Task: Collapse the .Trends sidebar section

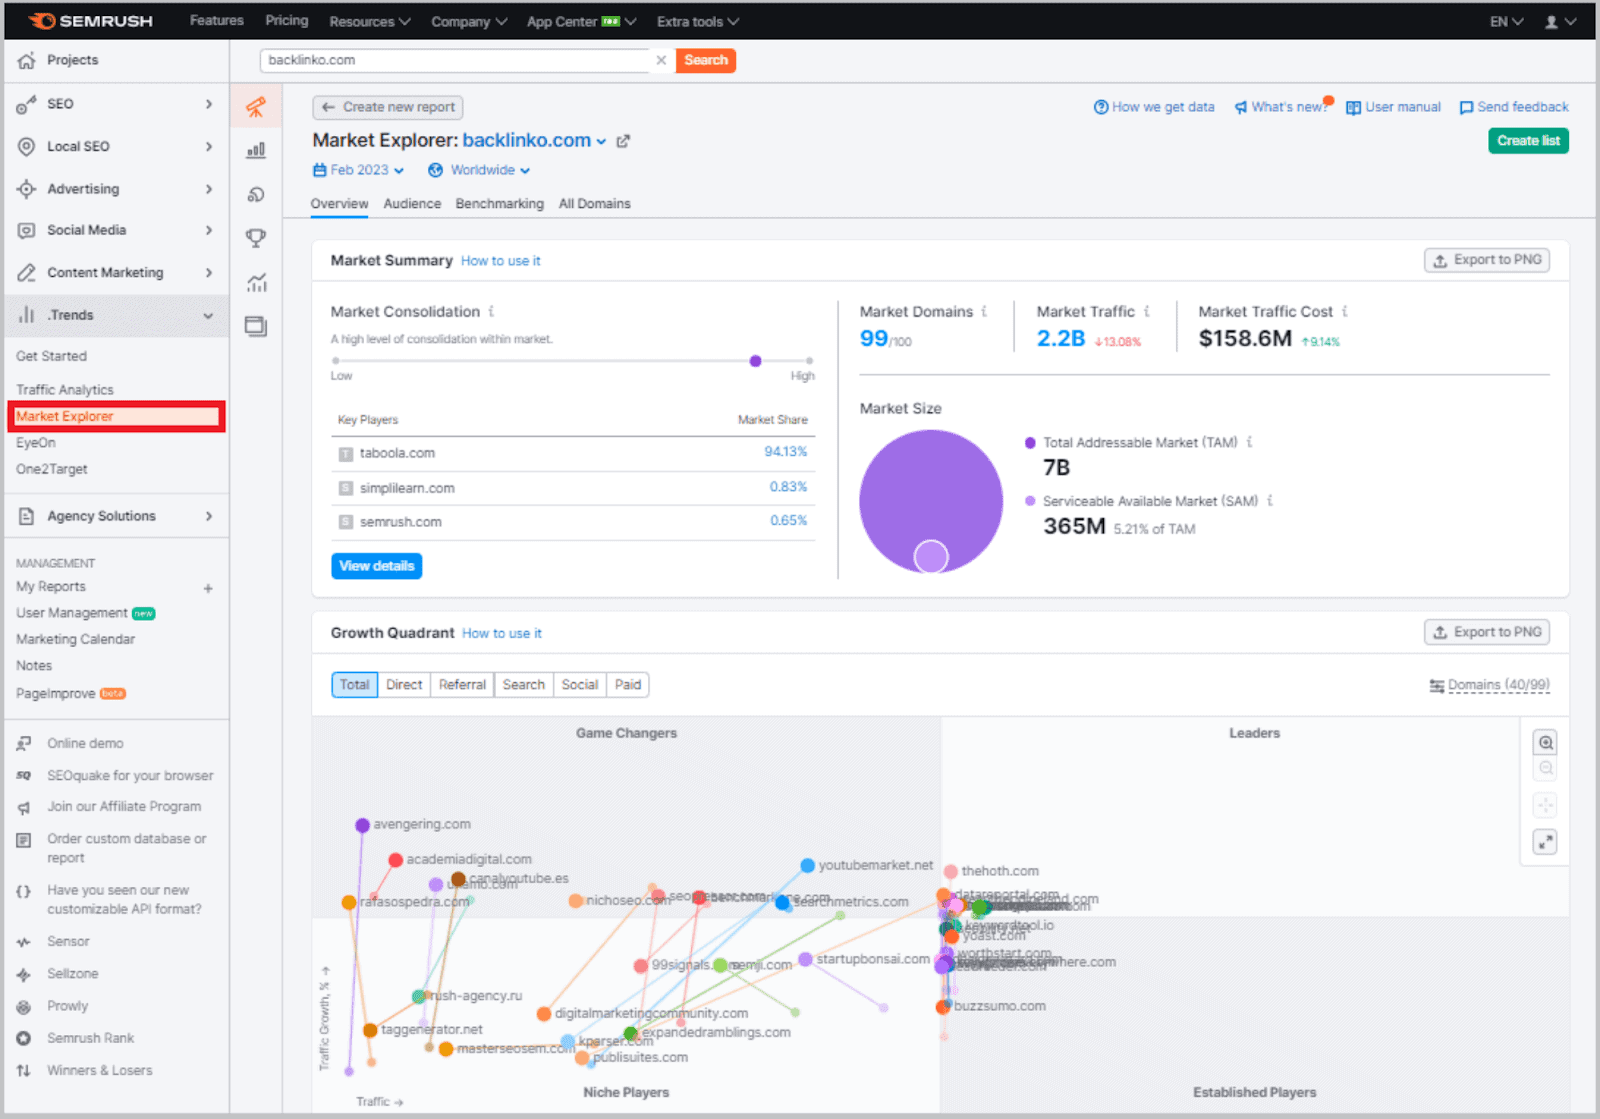Action: [116, 315]
